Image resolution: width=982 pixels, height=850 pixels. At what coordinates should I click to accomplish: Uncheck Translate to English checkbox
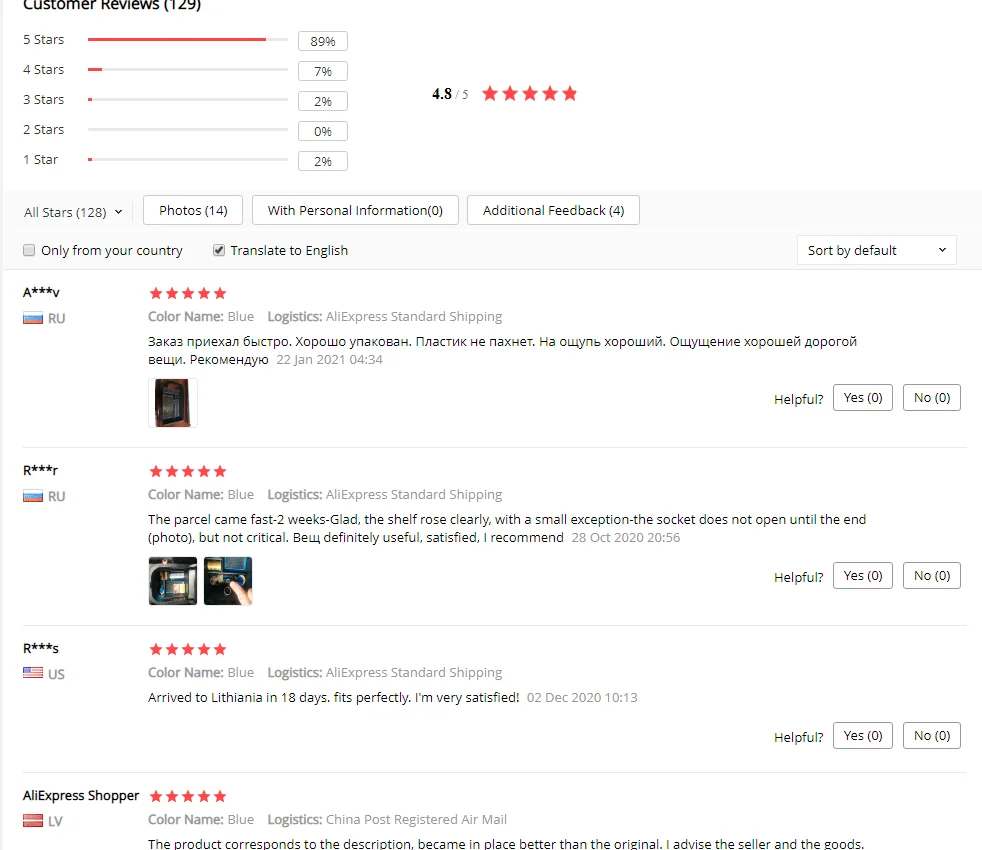tap(219, 251)
